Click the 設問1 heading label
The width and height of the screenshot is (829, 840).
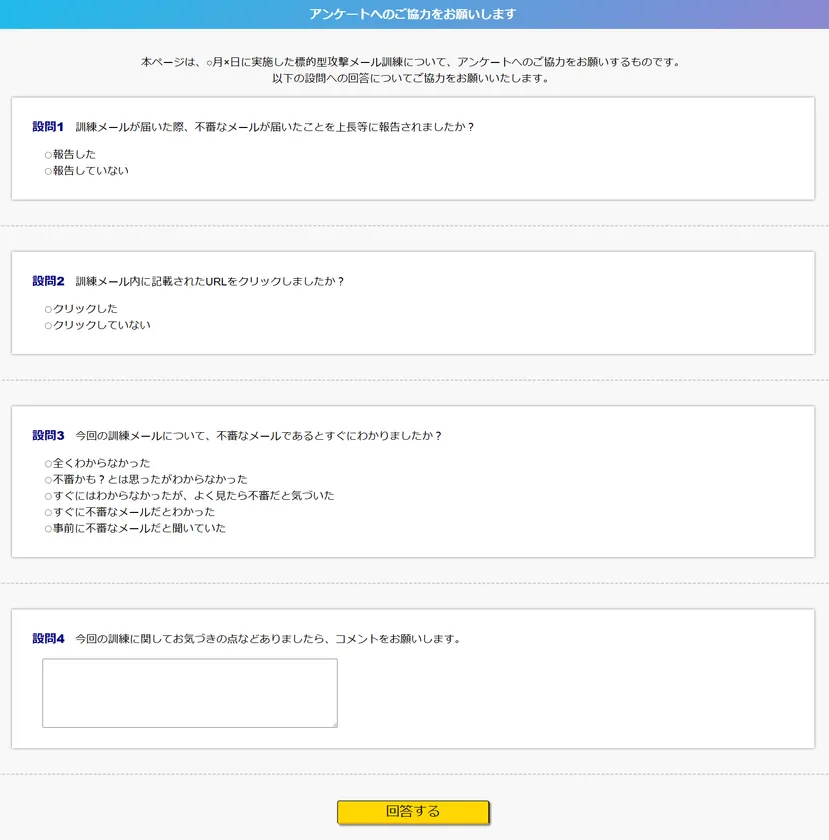[x=48, y=126]
